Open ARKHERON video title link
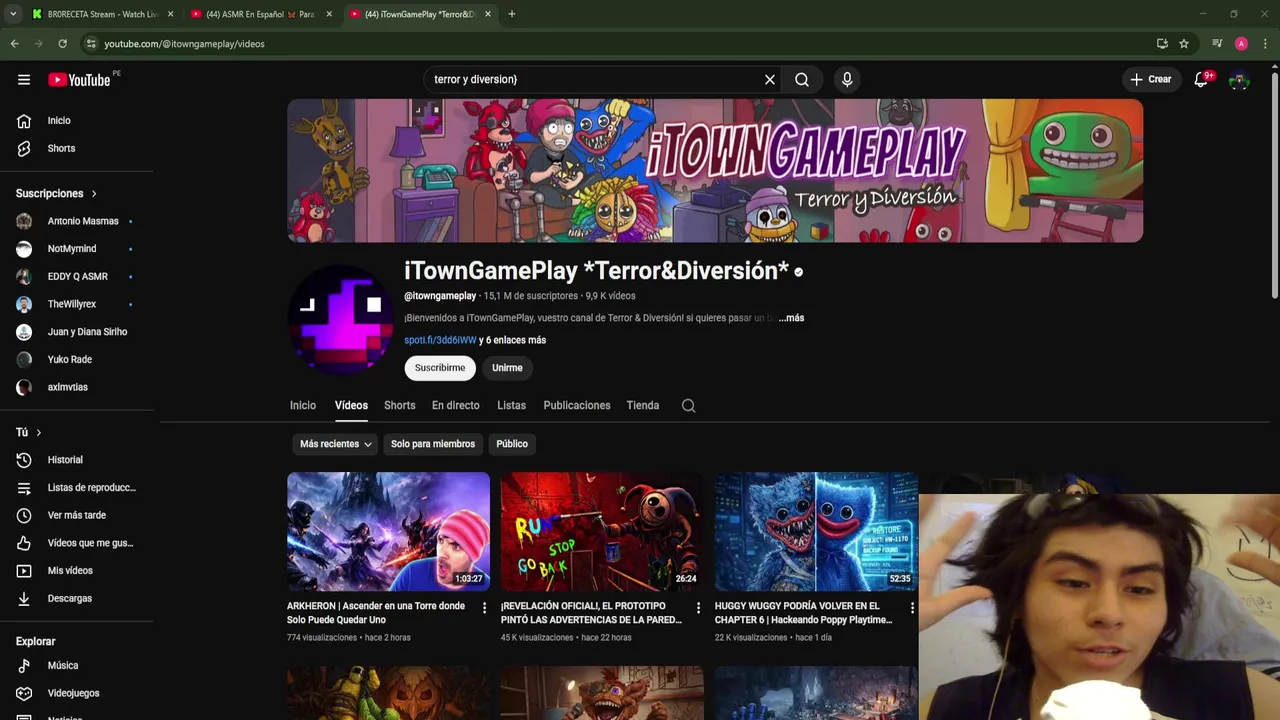 click(376, 613)
